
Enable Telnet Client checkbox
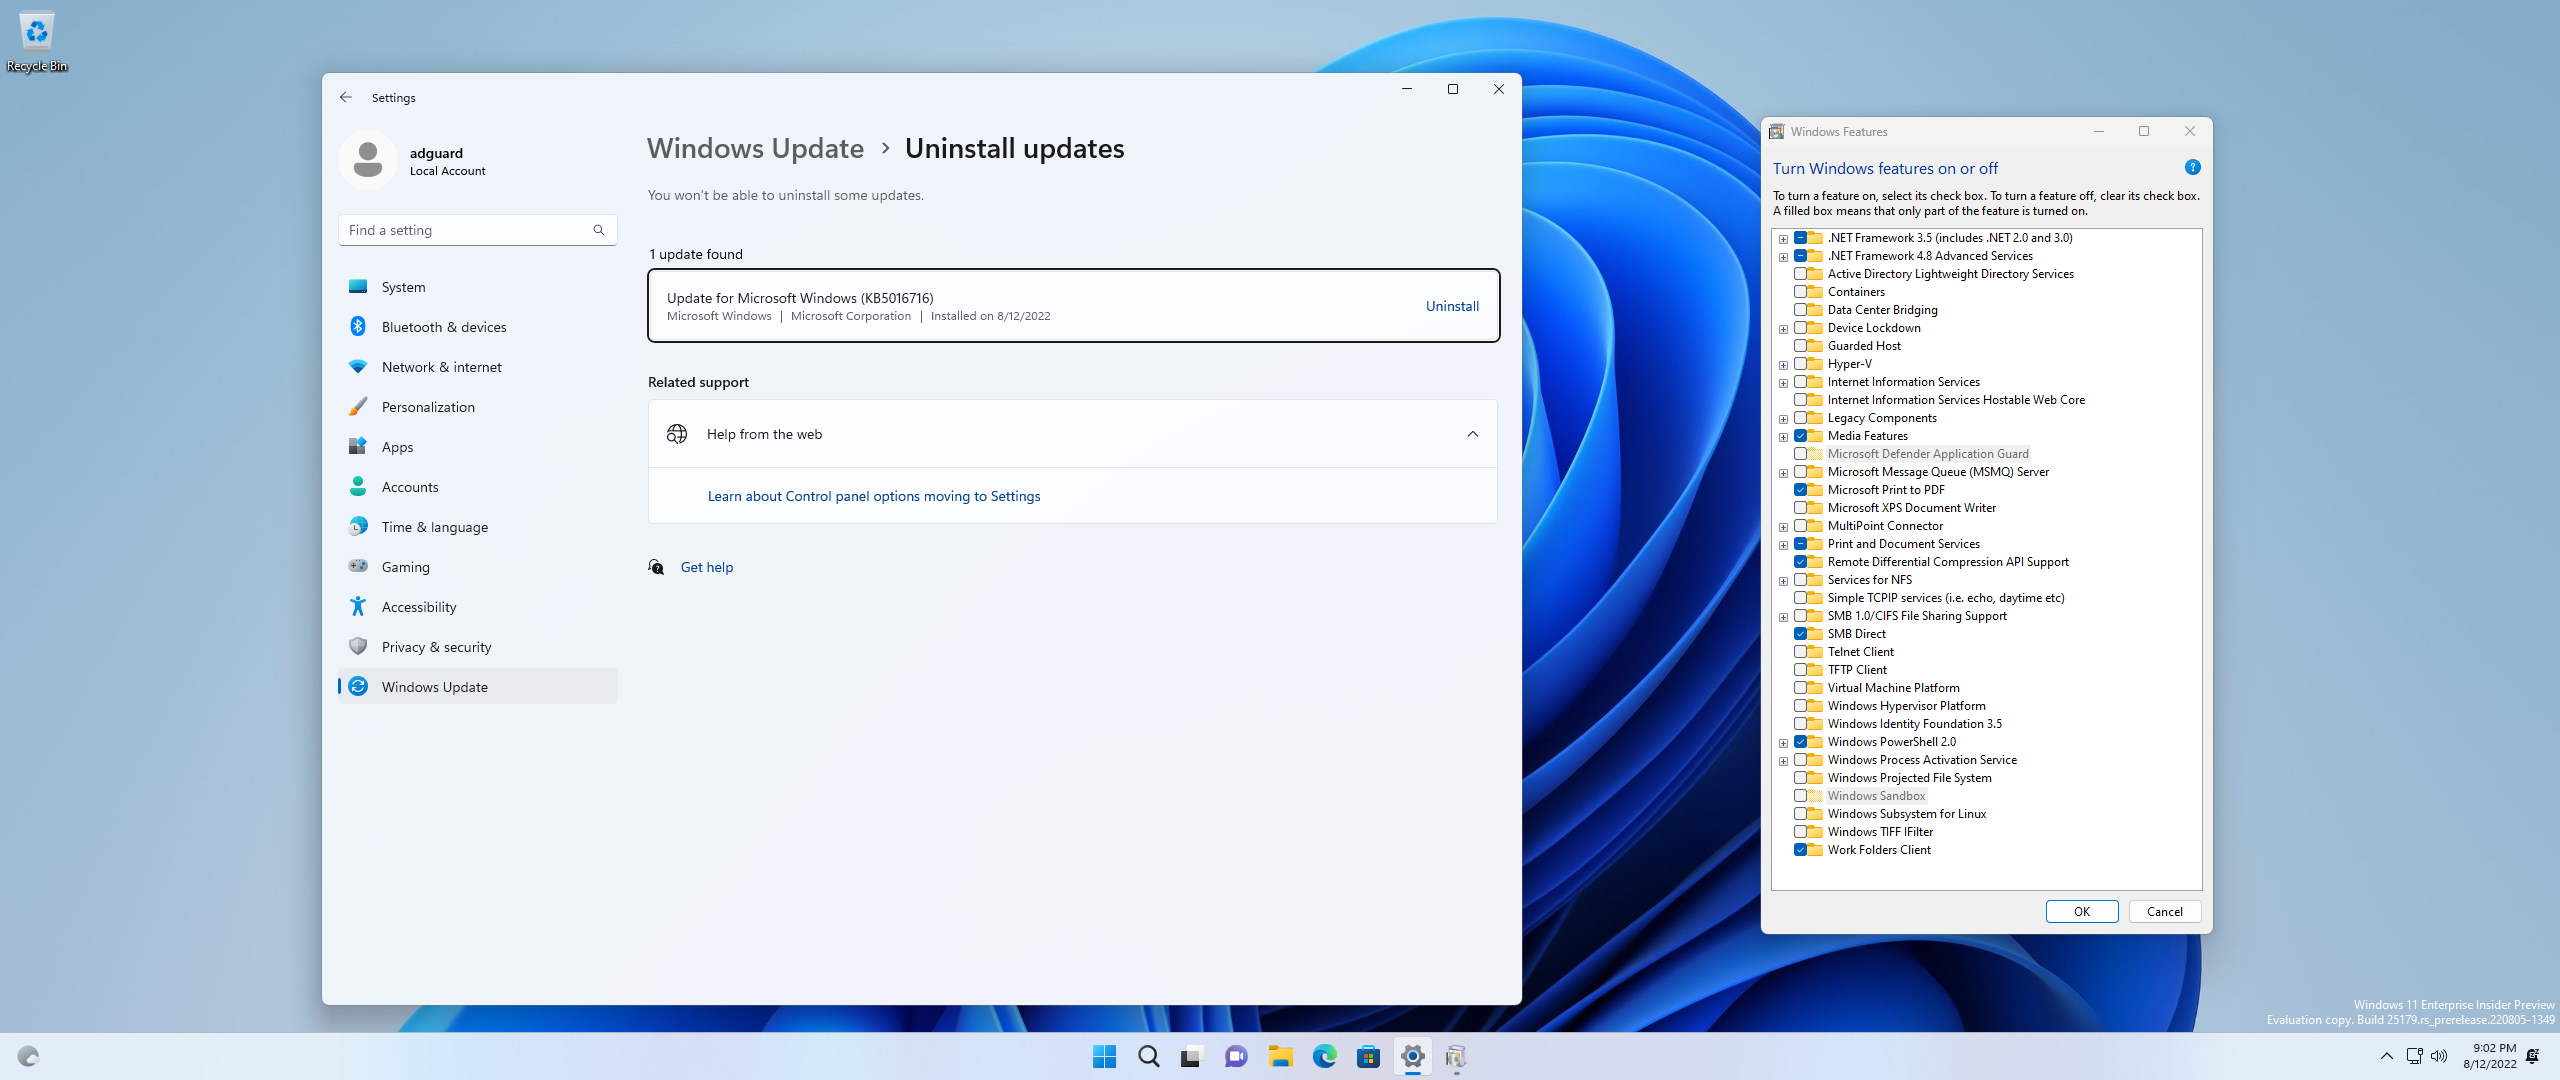click(1800, 652)
